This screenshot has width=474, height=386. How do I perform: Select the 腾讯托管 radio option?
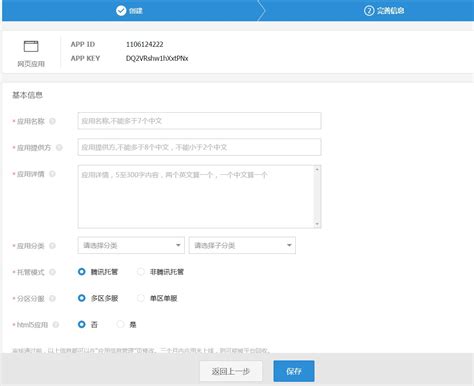[x=82, y=272]
